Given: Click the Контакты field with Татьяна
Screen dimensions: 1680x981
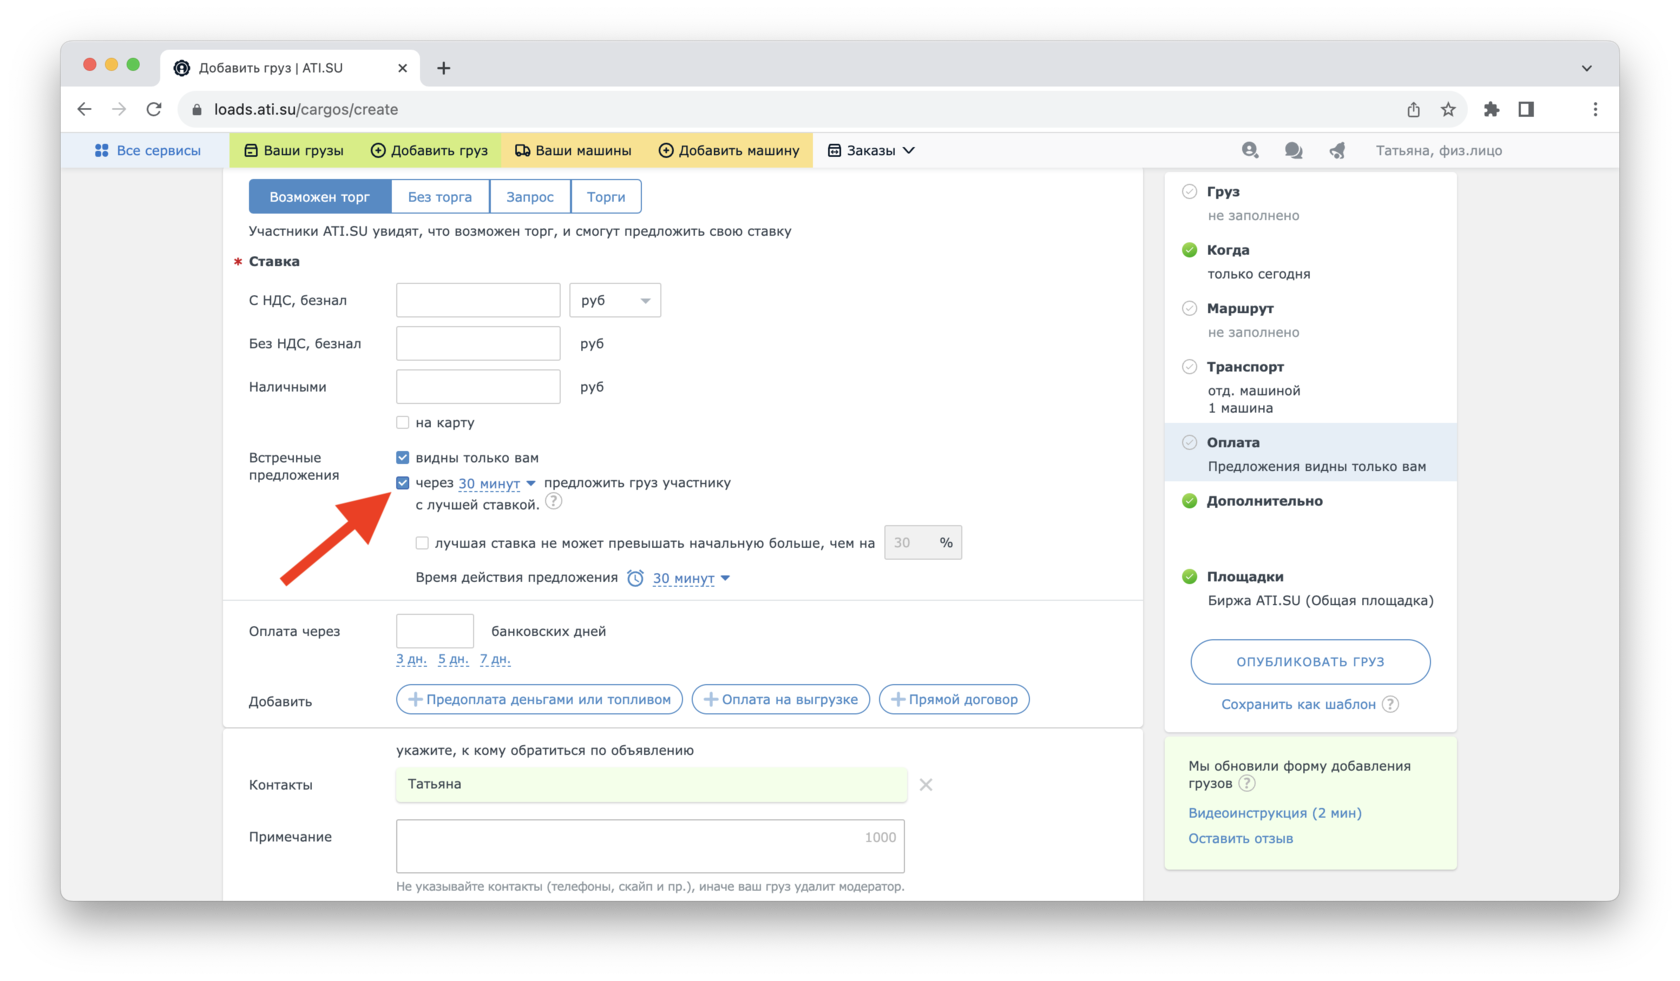Looking at the screenshot, I should click(651, 784).
